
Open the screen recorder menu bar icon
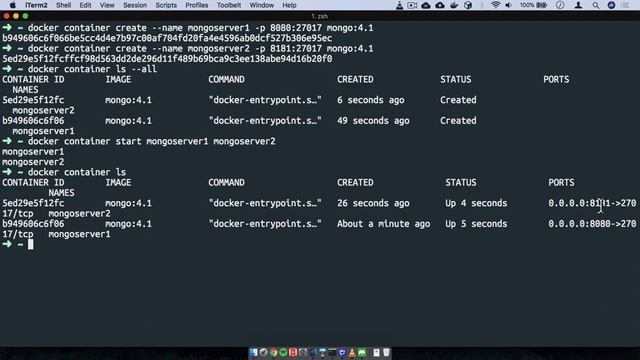[412, 5]
